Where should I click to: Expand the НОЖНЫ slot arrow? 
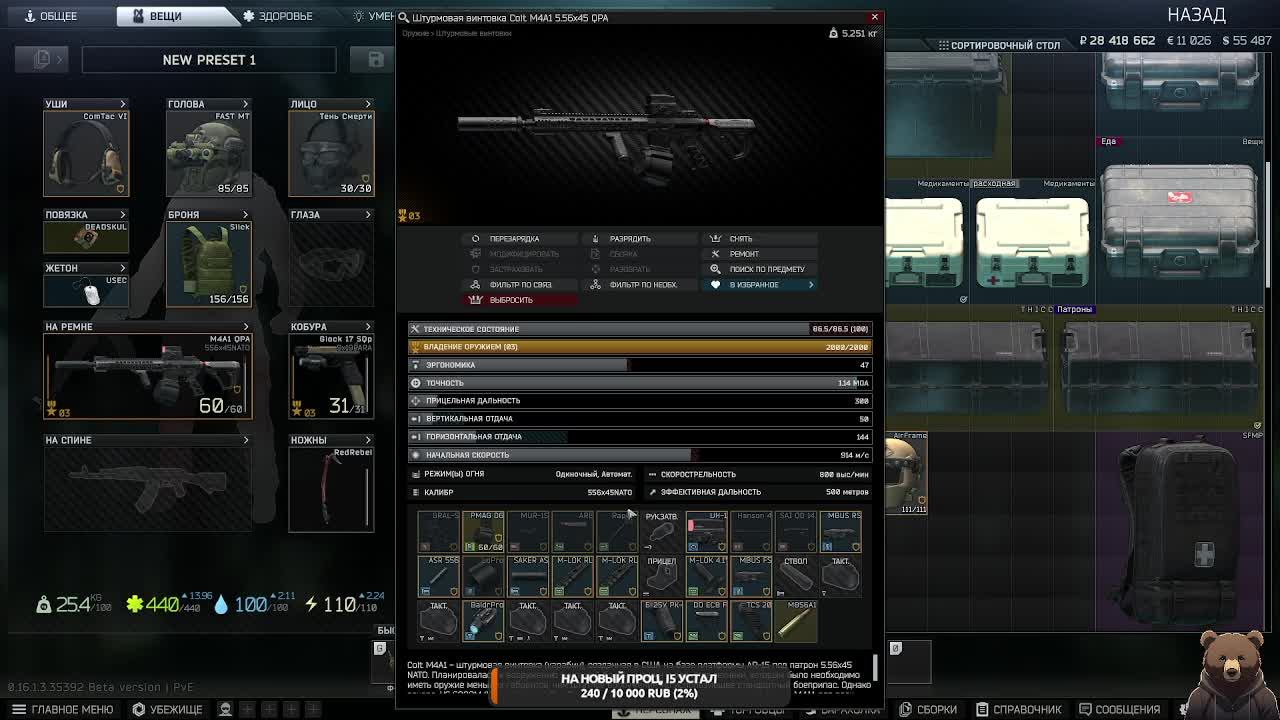368,440
